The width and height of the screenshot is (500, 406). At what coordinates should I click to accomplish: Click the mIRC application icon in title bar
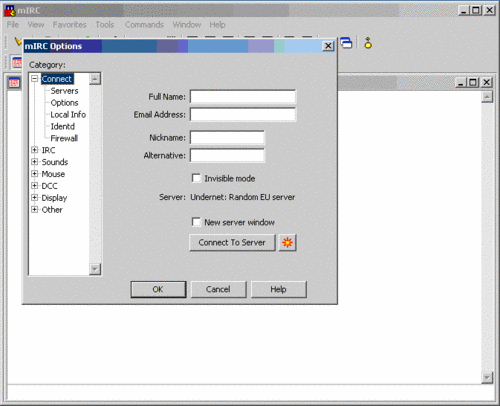[x=10, y=10]
